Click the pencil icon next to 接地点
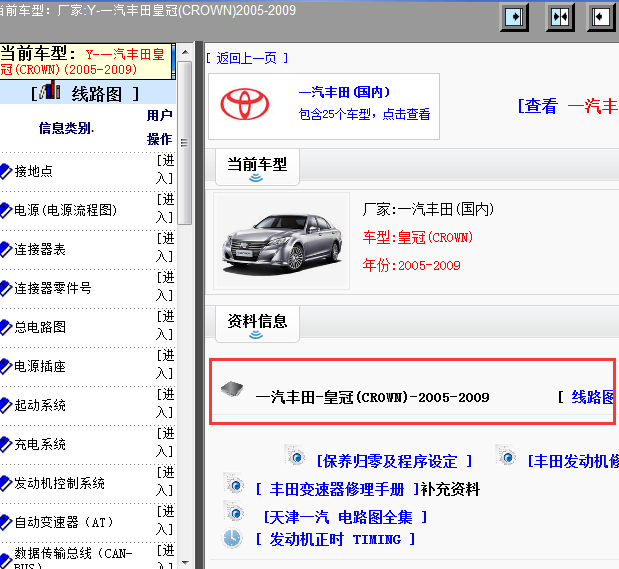Viewport: 619px width, 569px height. [x=6, y=171]
